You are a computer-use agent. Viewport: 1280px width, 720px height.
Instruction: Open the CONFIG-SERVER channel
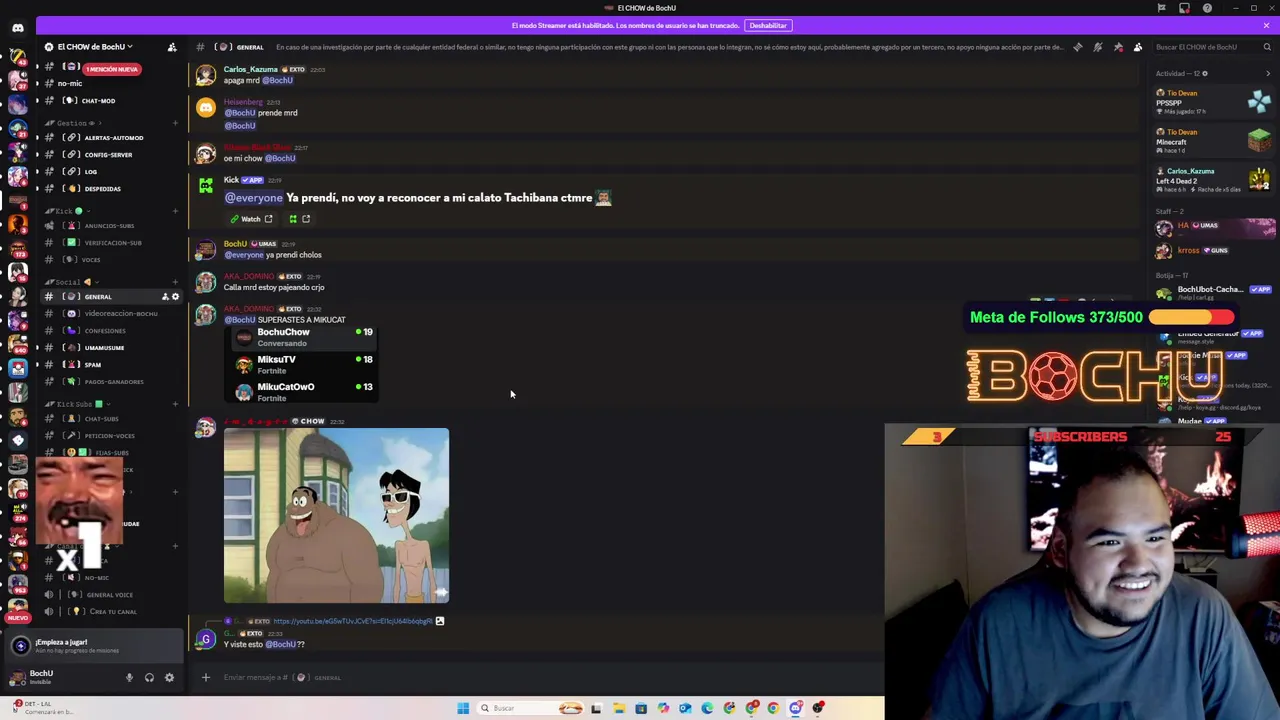[x=110, y=155]
